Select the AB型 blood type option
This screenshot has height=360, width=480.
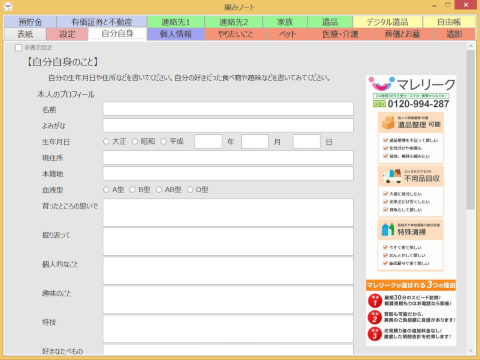click(159, 190)
